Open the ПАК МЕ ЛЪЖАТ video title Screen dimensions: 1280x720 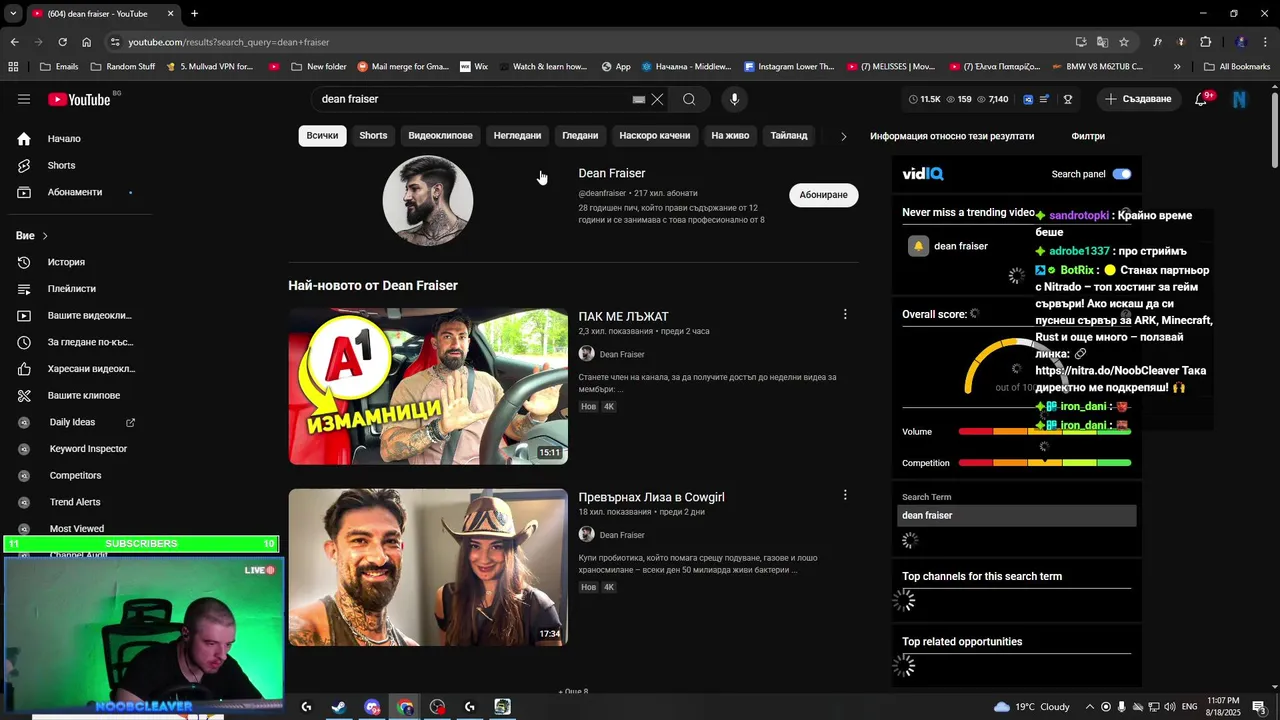coord(623,317)
